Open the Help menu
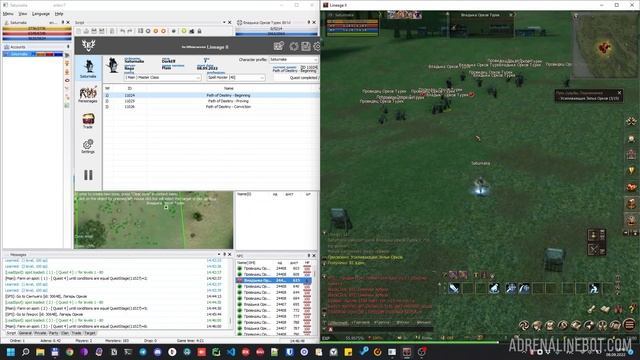The height and width of the screenshot is (360, 640). (x=59, y=14)
